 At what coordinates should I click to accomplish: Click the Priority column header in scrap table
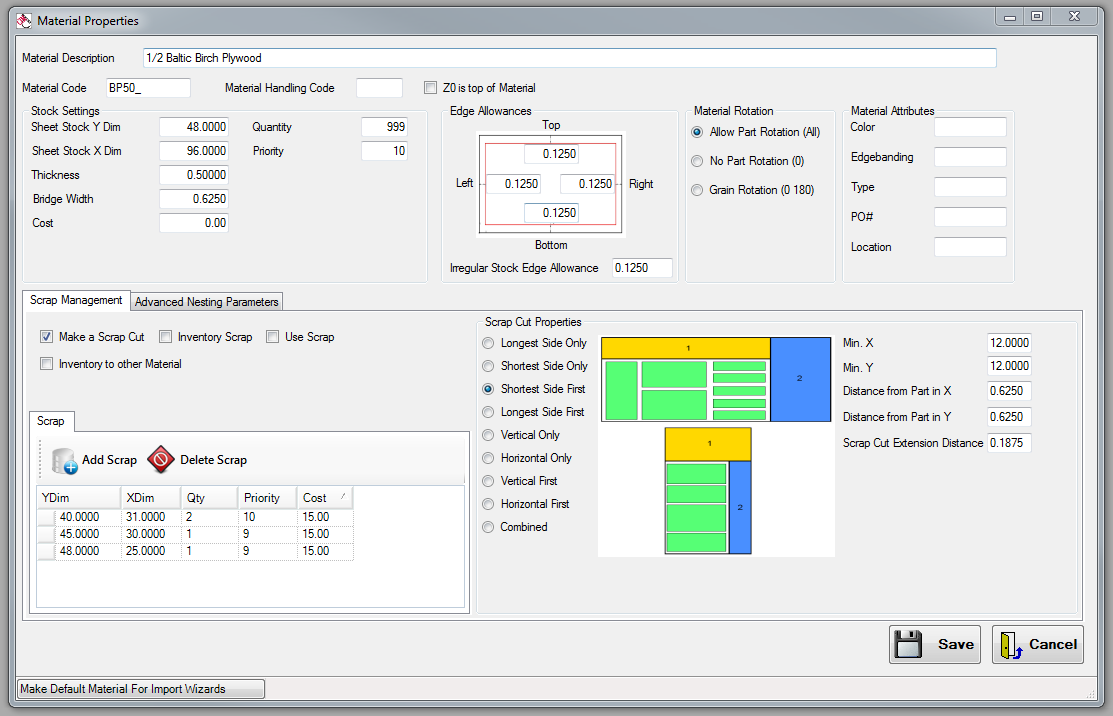267,497
